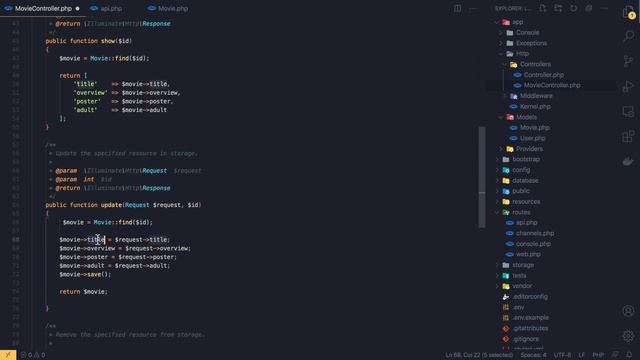Expand the database folder

tap(525, 180)
